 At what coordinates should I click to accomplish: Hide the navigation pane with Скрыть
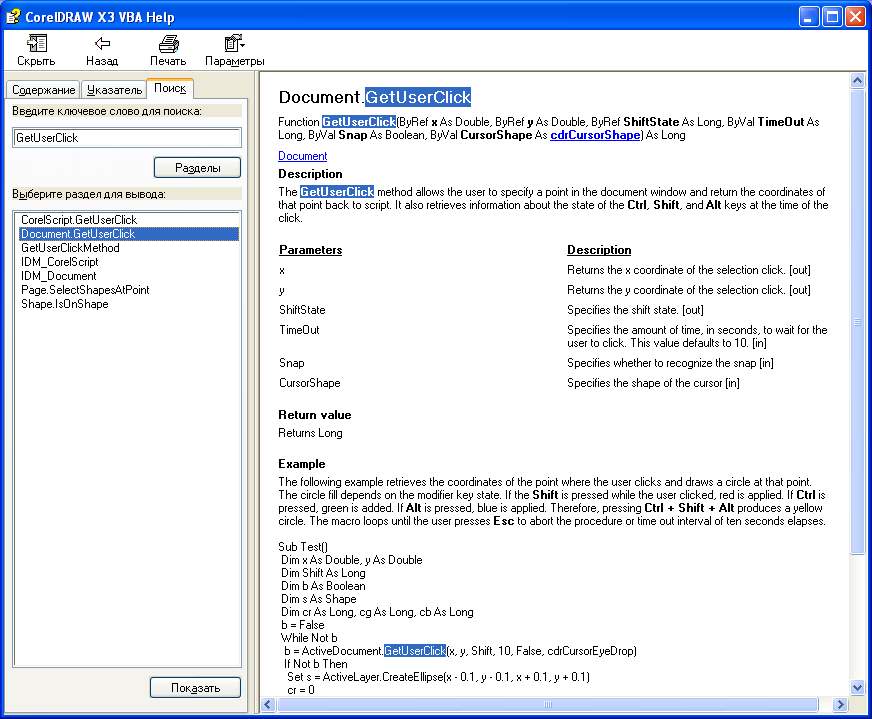pyautogui.click(x=36, y=50)
